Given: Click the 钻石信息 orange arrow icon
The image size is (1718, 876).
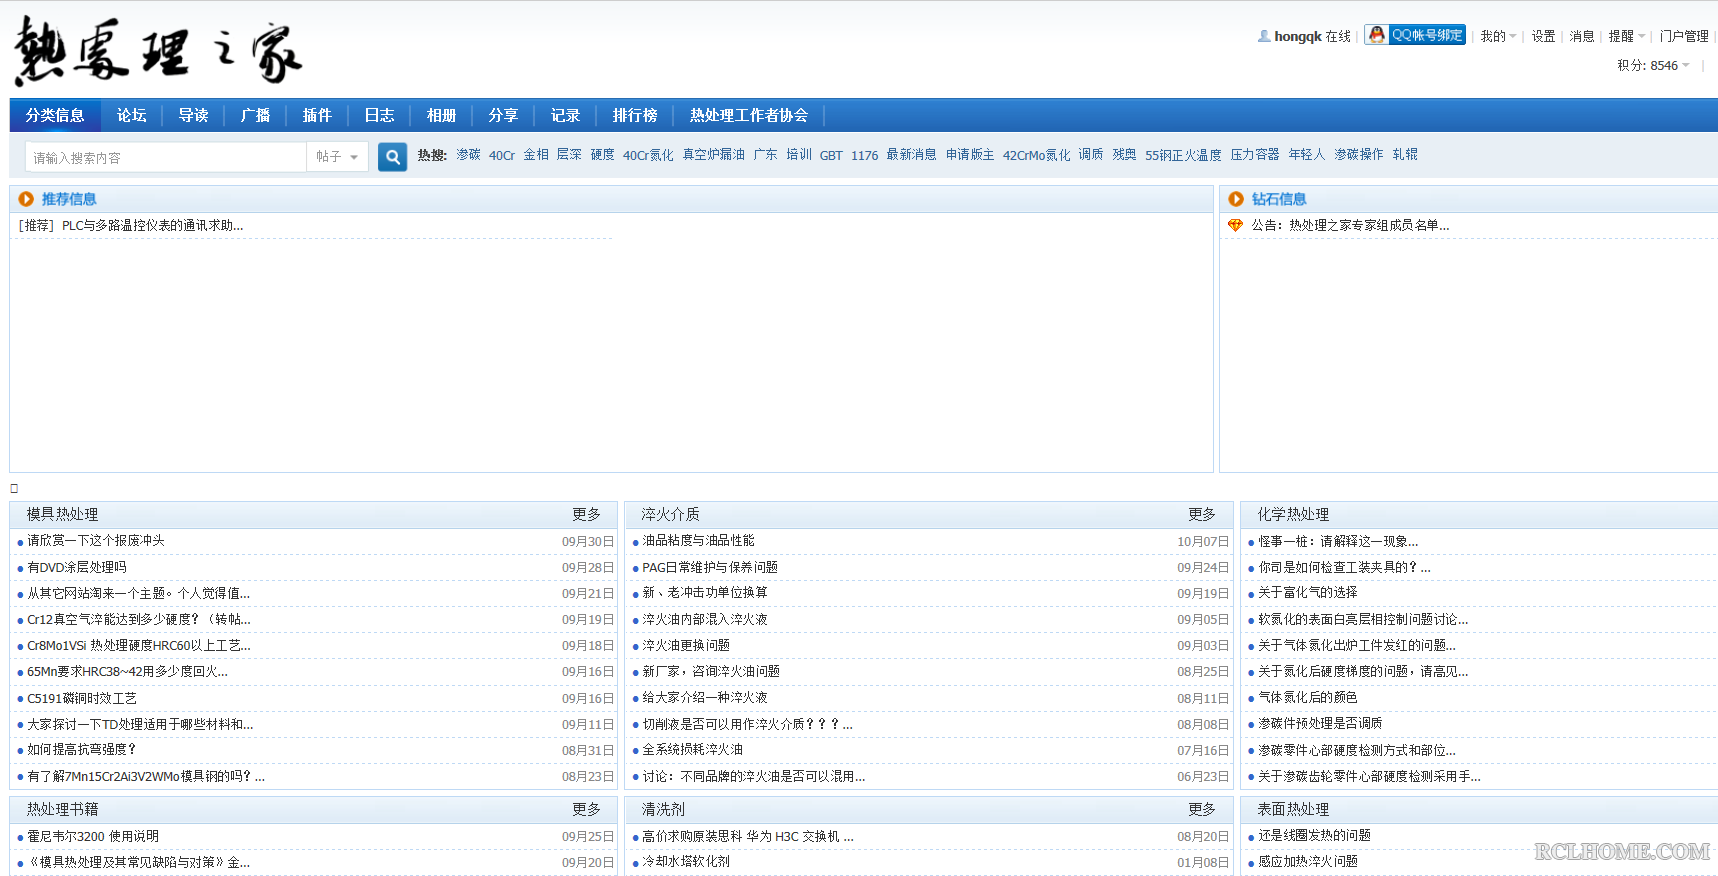Looking at the screenshot, I should 1236,199.
